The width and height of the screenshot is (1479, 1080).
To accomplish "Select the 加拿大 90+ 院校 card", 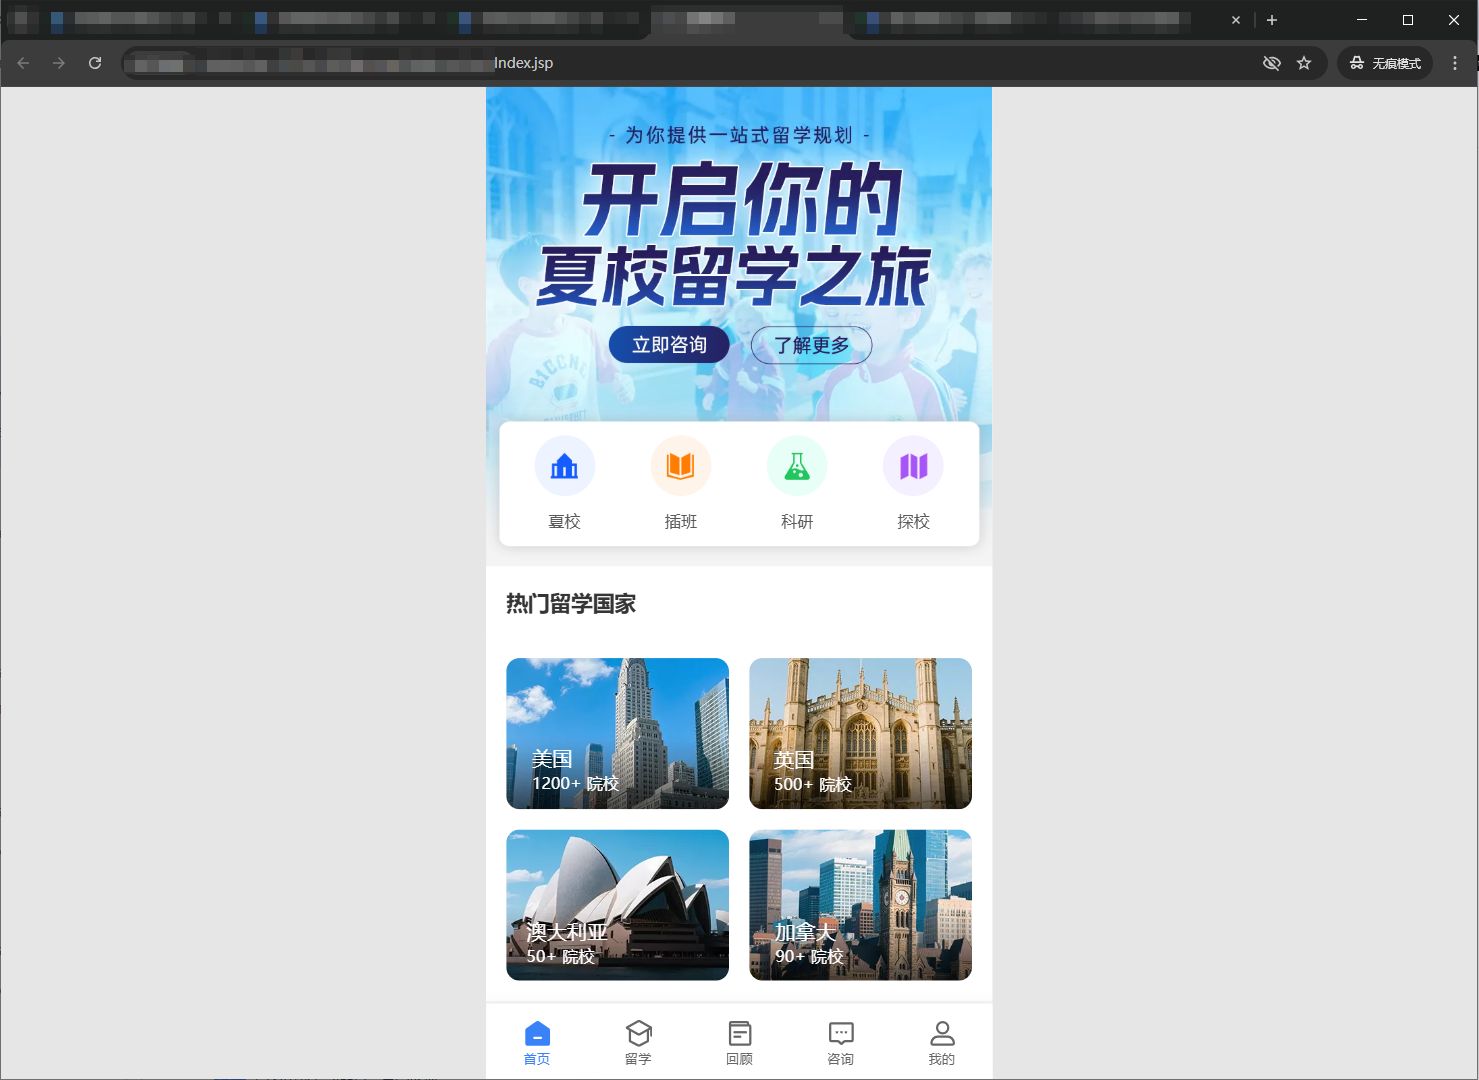I will (x=860, y=905).
